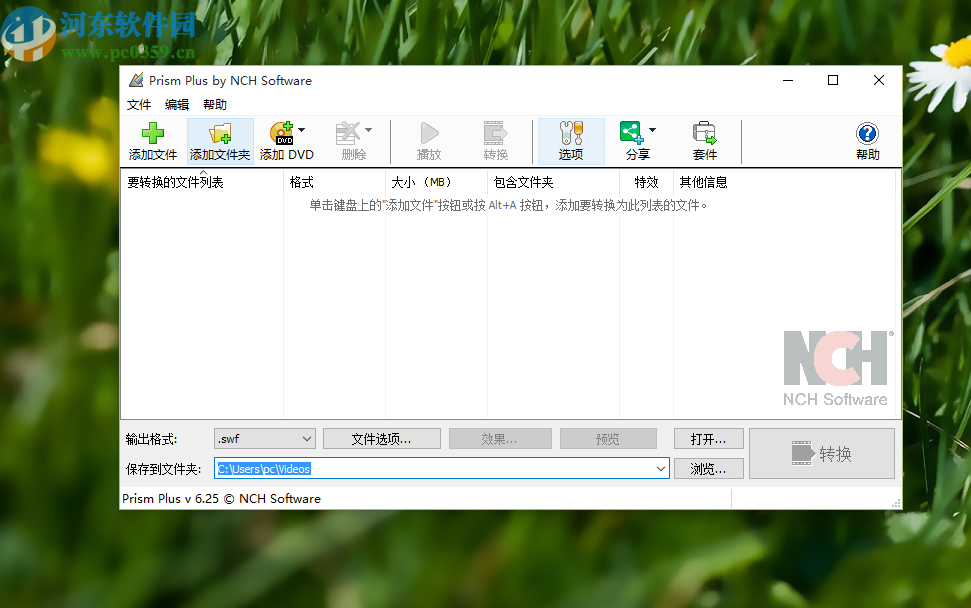Click the 帮助 (Help) question mark icon

coord(866,140)
